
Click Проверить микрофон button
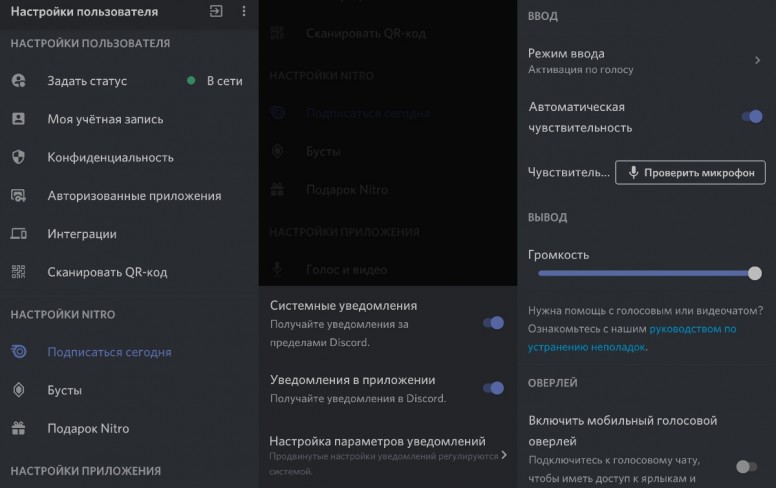coord(690,172)
